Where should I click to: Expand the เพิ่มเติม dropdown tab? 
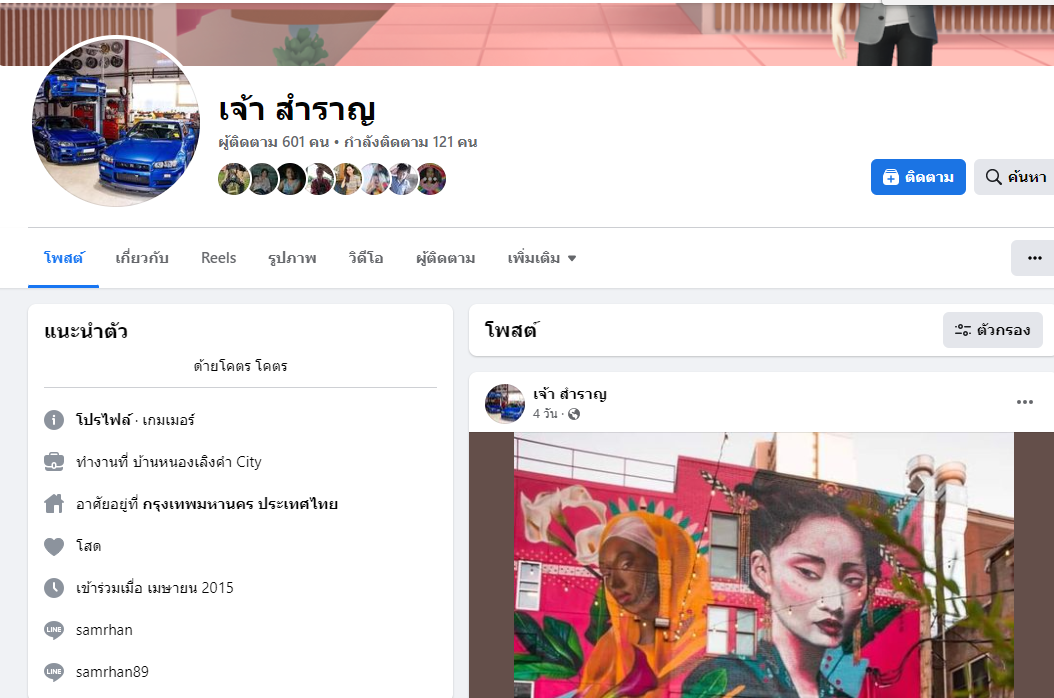tap(542, 258)
